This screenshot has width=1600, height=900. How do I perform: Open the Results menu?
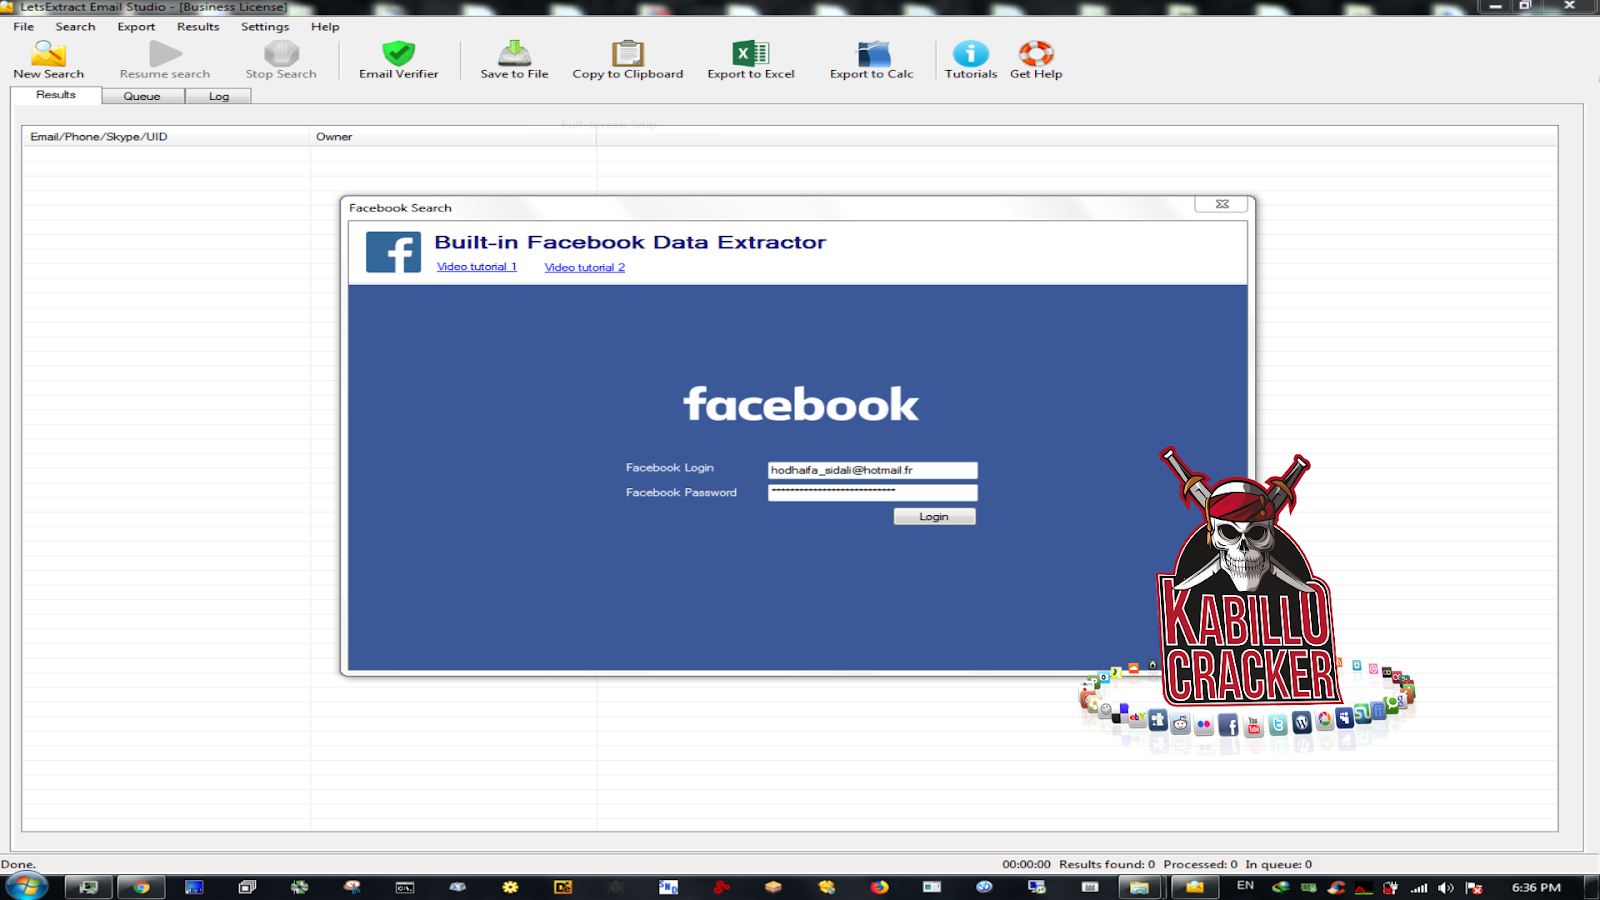coord(198,27)
